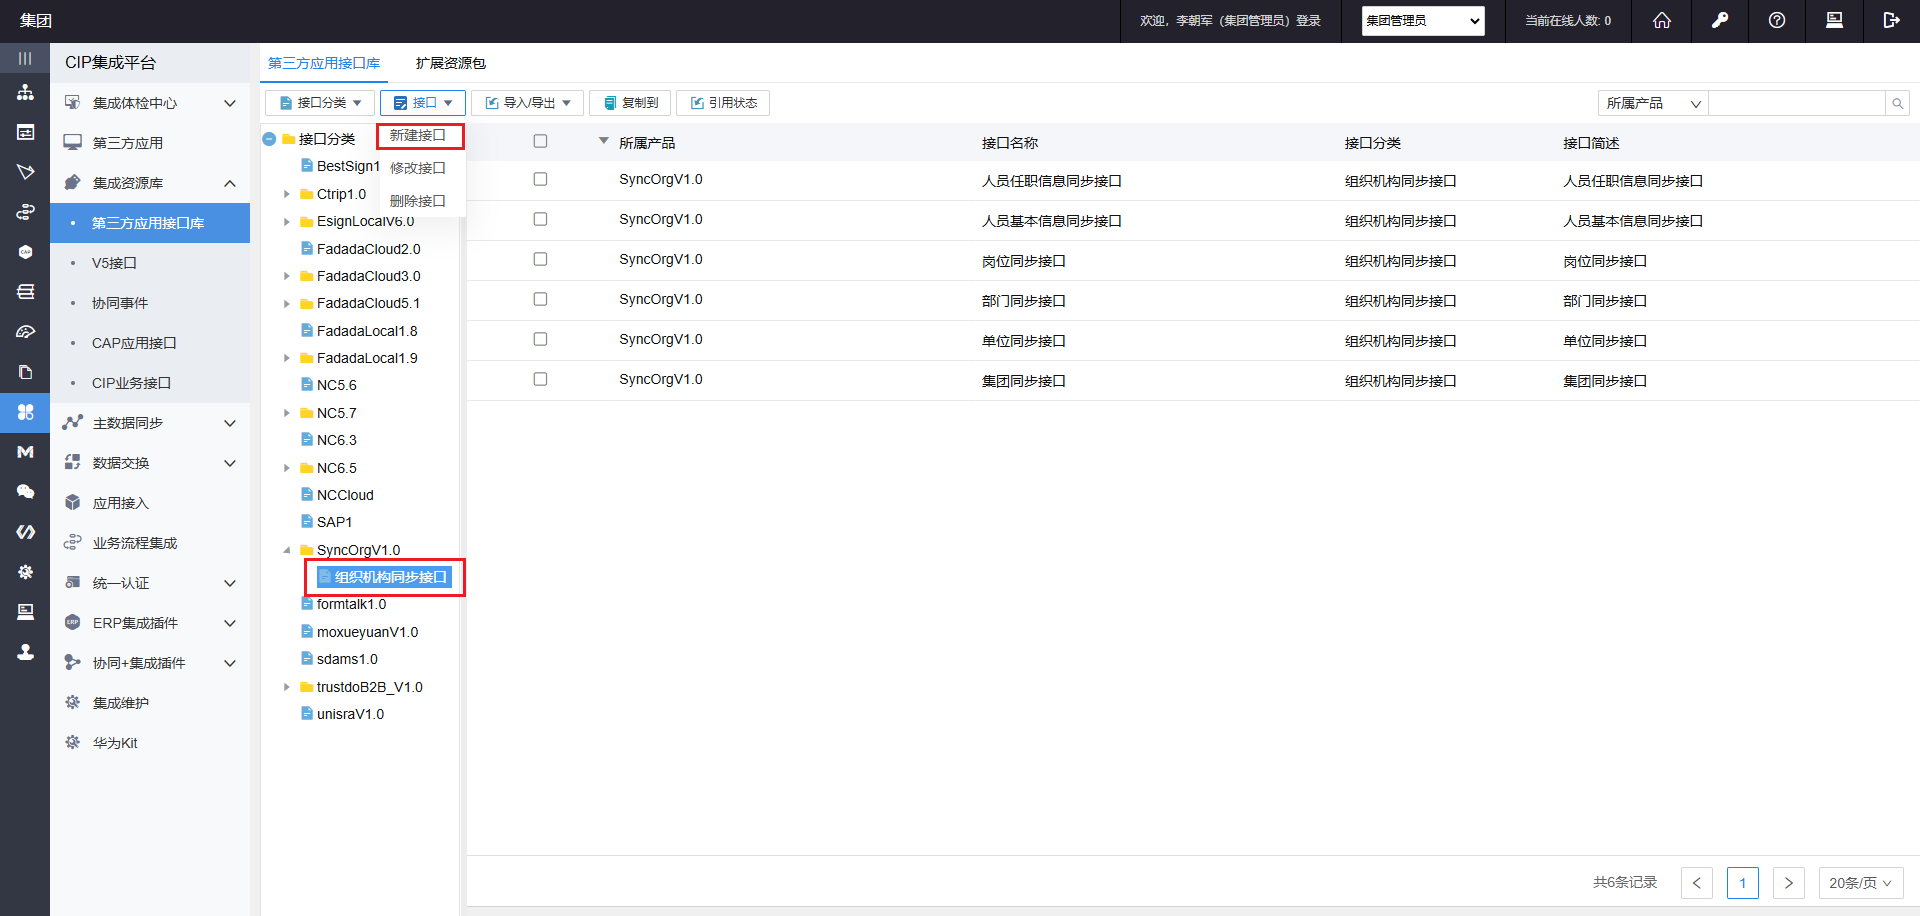The height and width of the screenshot is (916, 1920).
Task: Click the search input field
Action: coord(1796,103)
